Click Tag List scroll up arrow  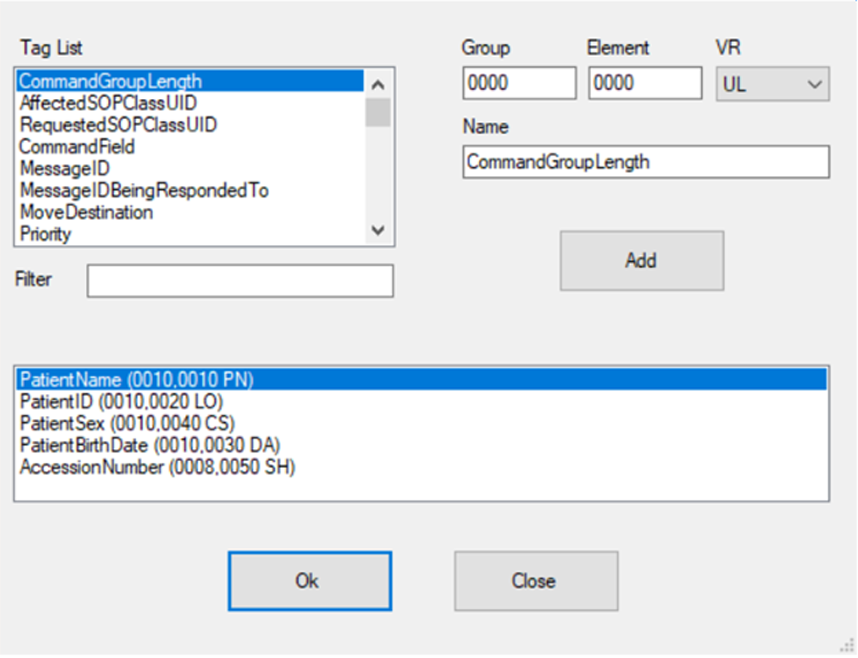378,84
